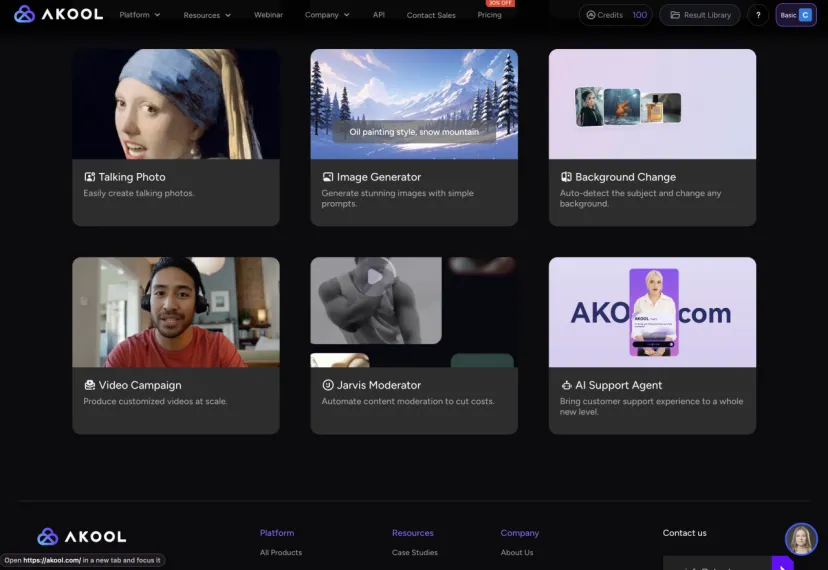Click the Credits coin icon
This screenshot has width=828, height=570.
(x=591, y=15)
